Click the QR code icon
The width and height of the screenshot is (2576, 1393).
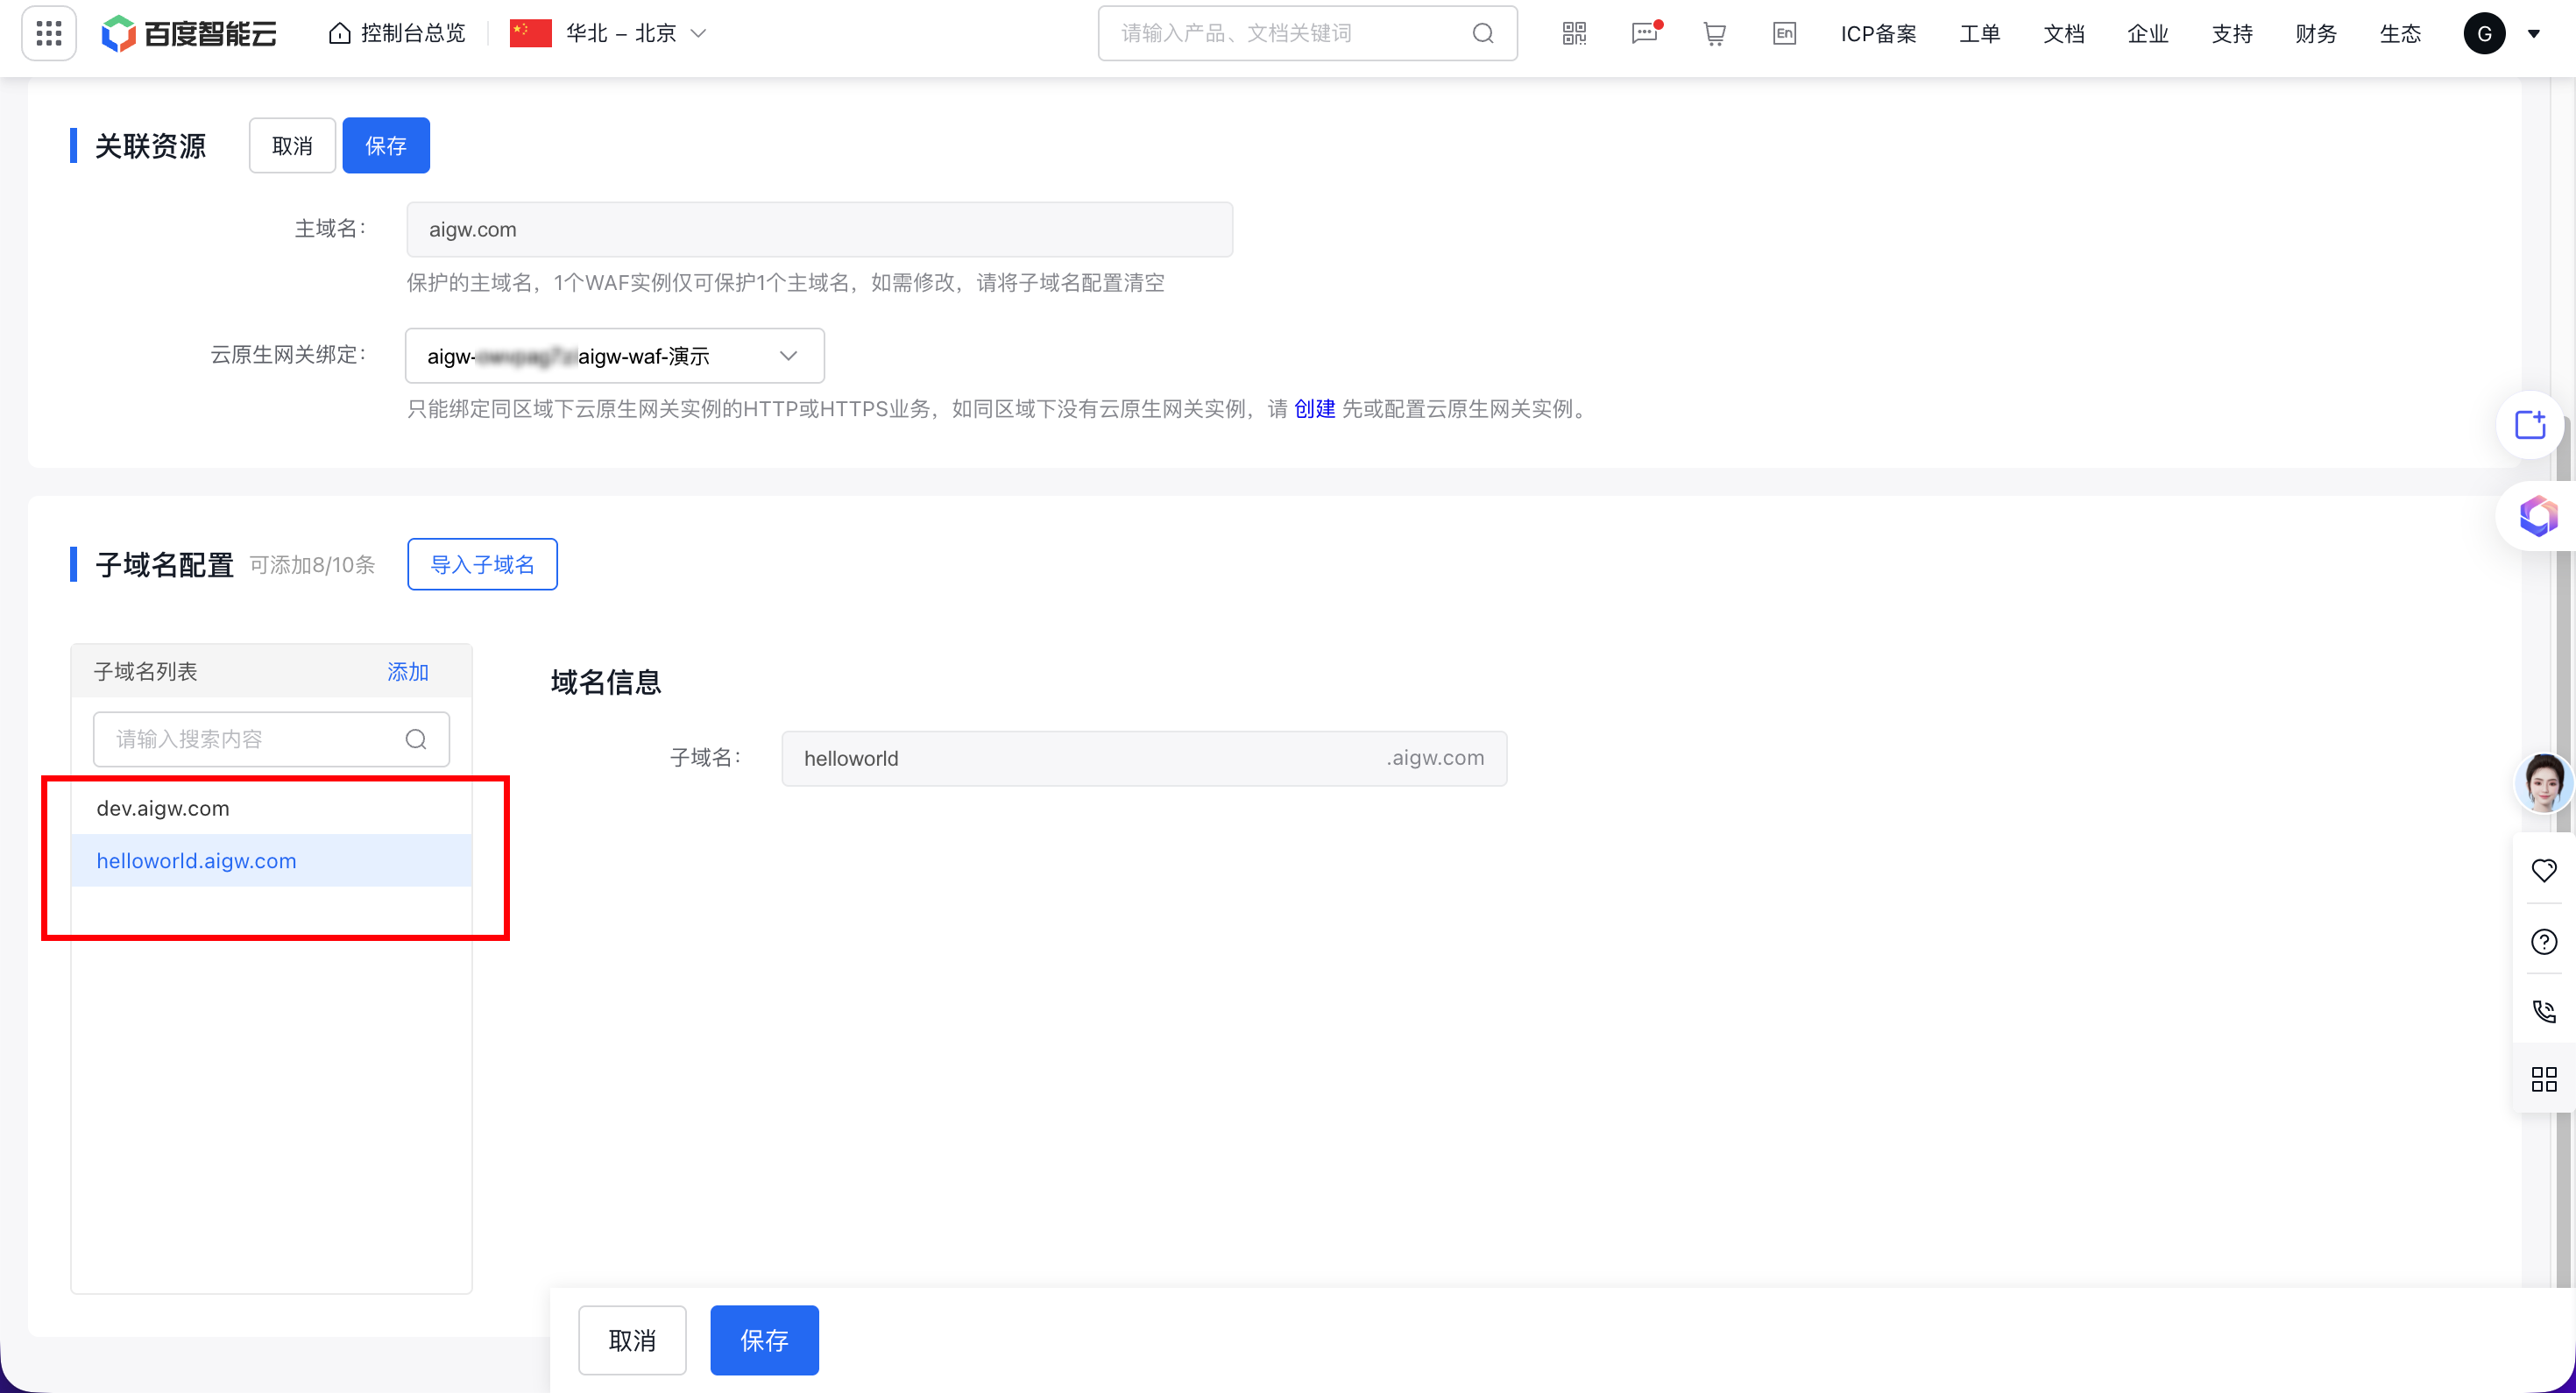1574,34
